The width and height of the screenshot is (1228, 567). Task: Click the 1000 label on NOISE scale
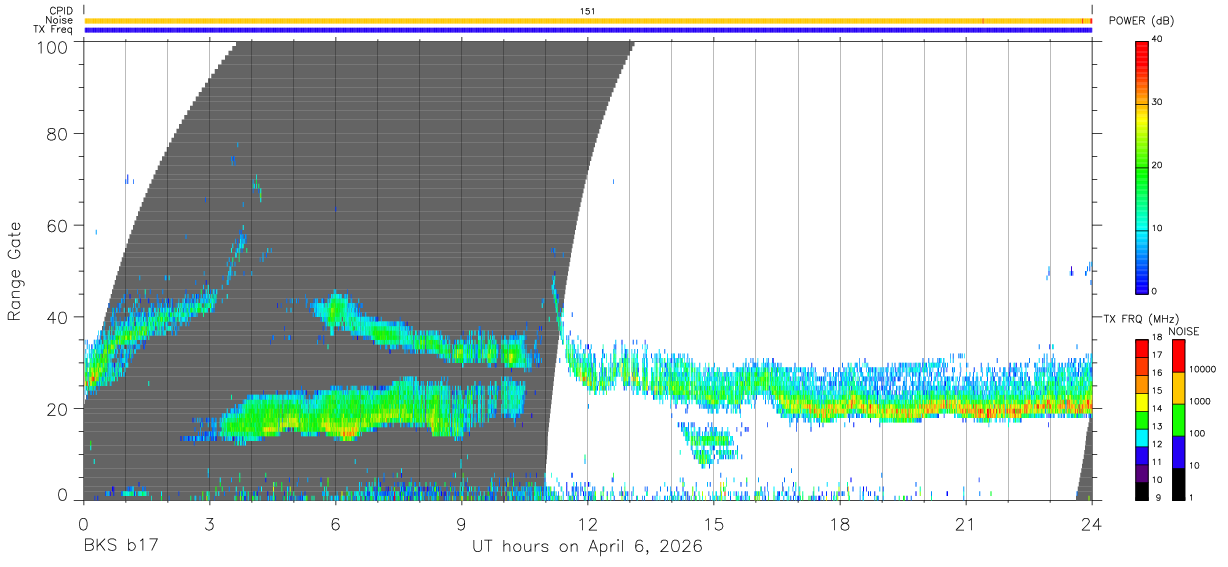pyautogui.click(x=1200, y=401)
